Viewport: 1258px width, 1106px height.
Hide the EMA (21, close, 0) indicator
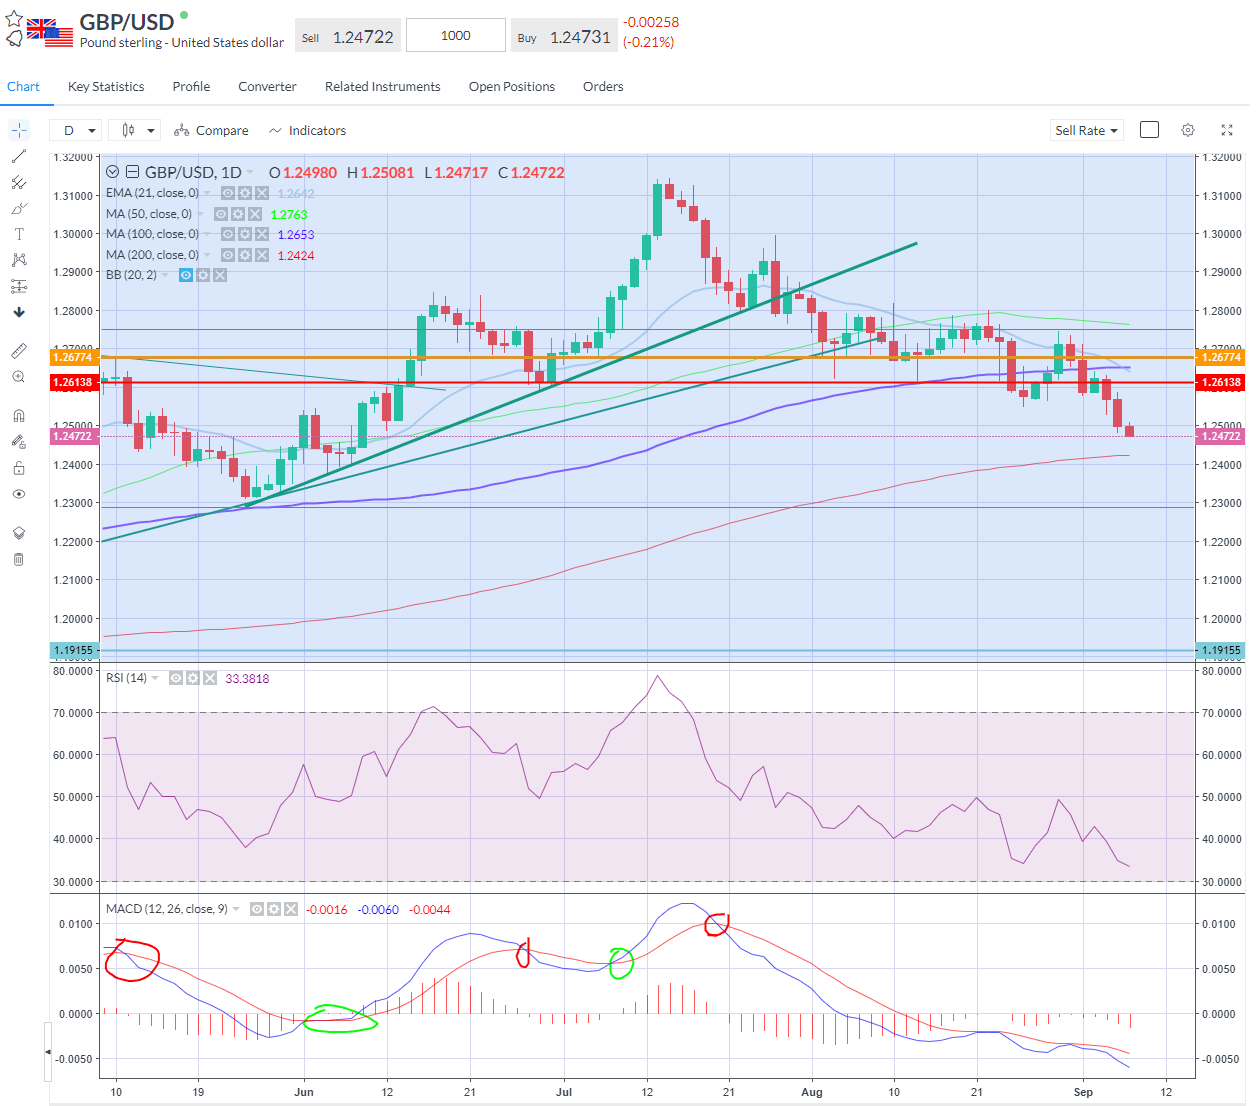[x=228, y=192]
